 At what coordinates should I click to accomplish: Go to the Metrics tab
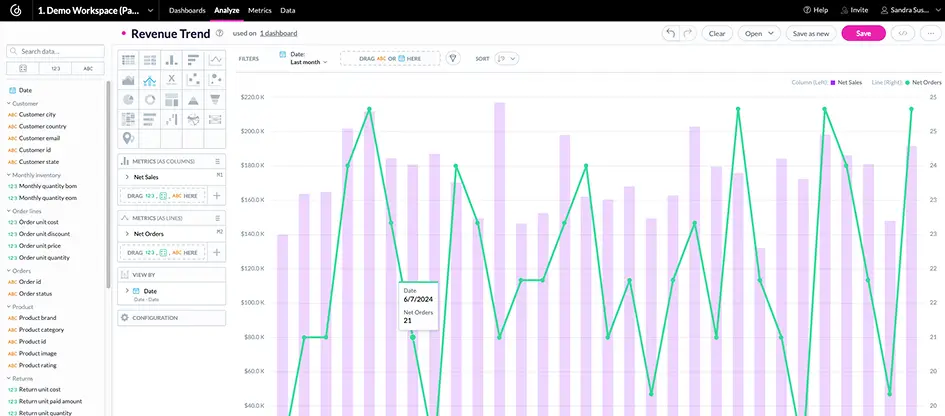[260, 10]
